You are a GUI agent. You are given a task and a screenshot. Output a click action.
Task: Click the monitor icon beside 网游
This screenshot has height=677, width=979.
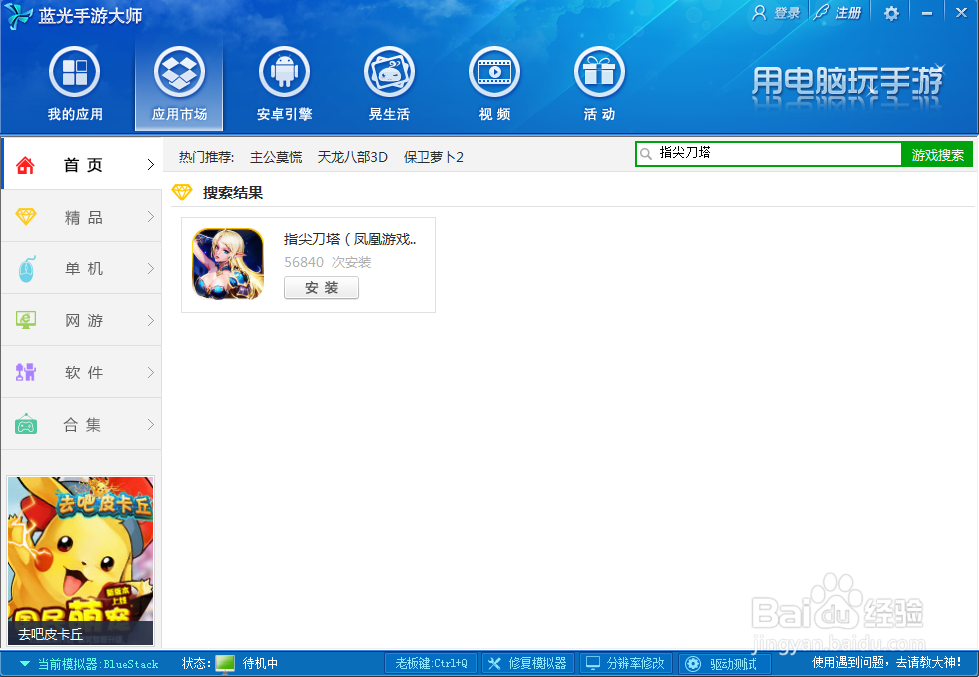coord(26,320)
